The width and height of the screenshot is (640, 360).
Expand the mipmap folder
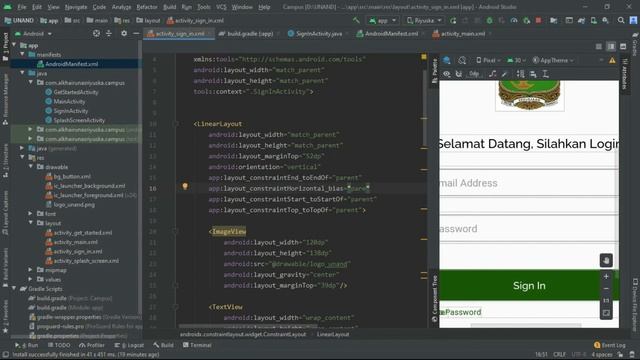31,270
